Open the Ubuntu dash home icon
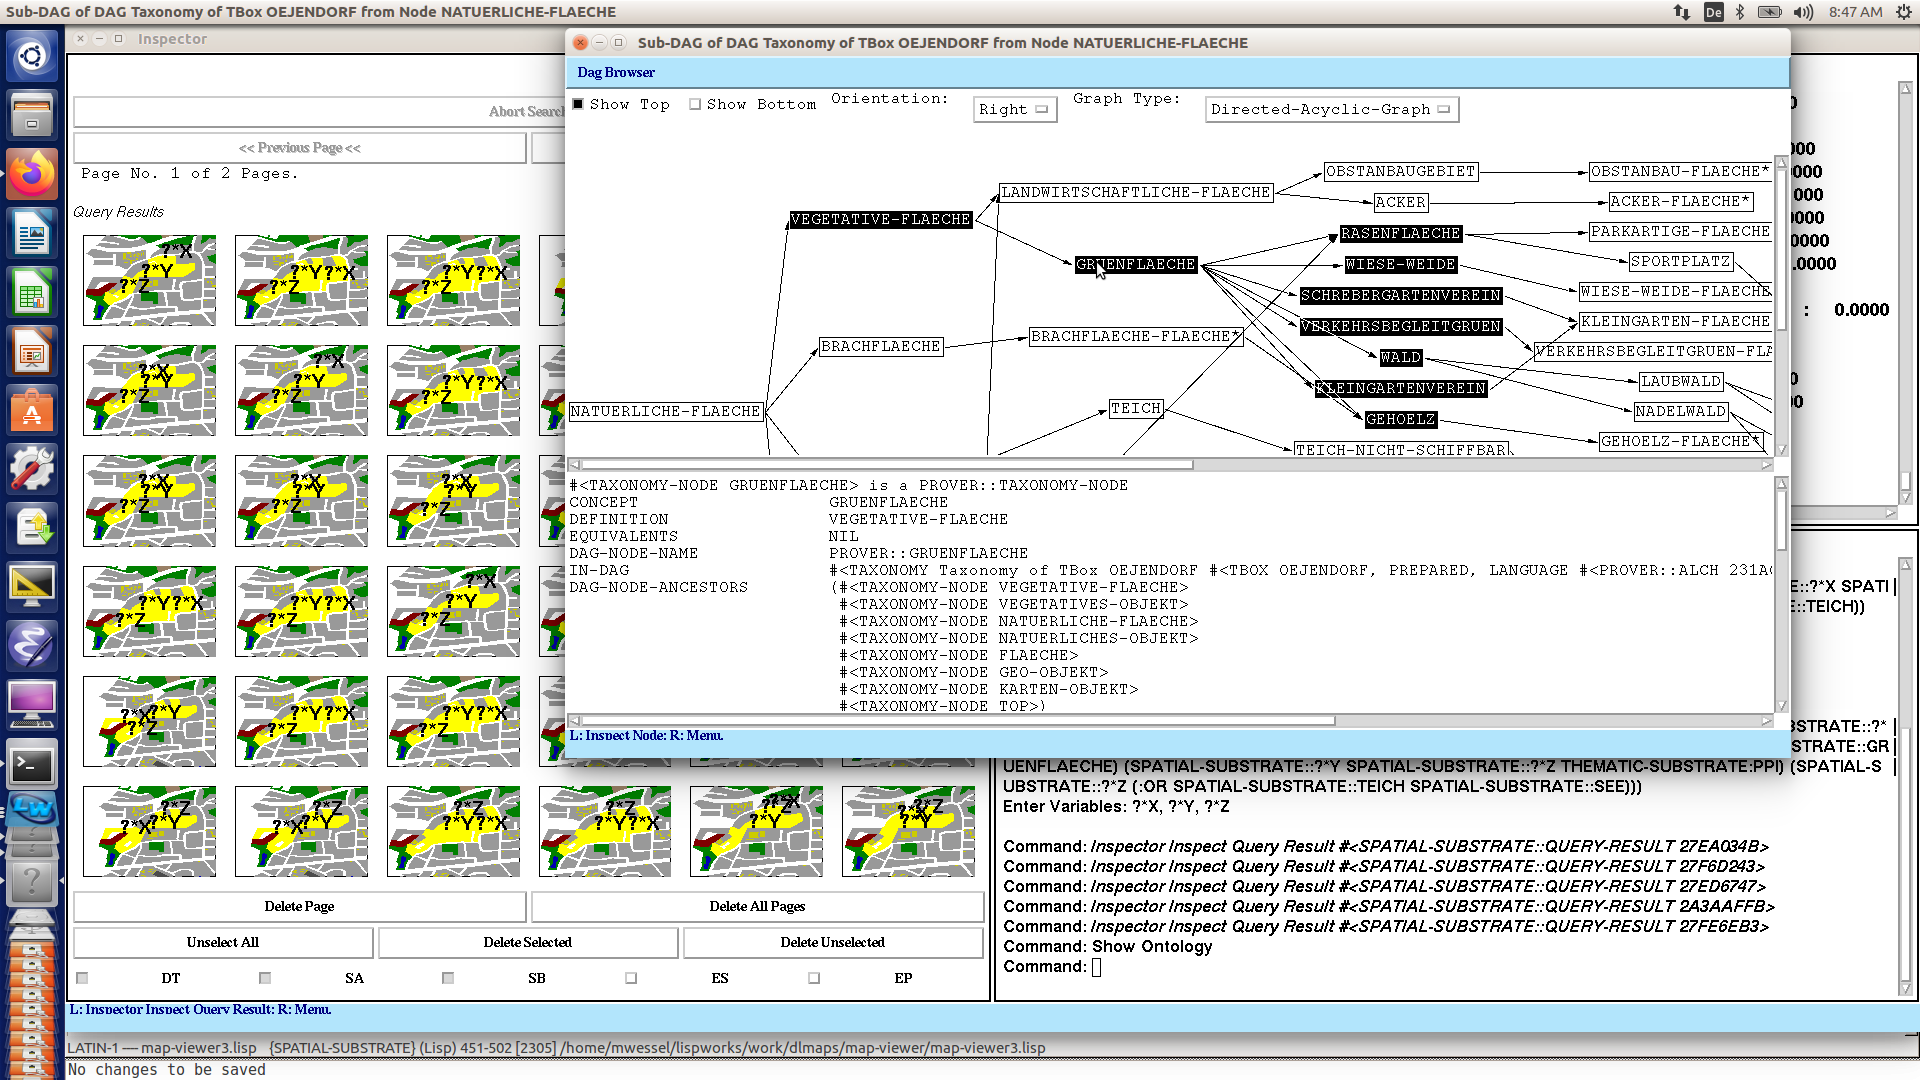Image resolution: width=1920 pixels, height=1080 pixels. click(32, 55)
